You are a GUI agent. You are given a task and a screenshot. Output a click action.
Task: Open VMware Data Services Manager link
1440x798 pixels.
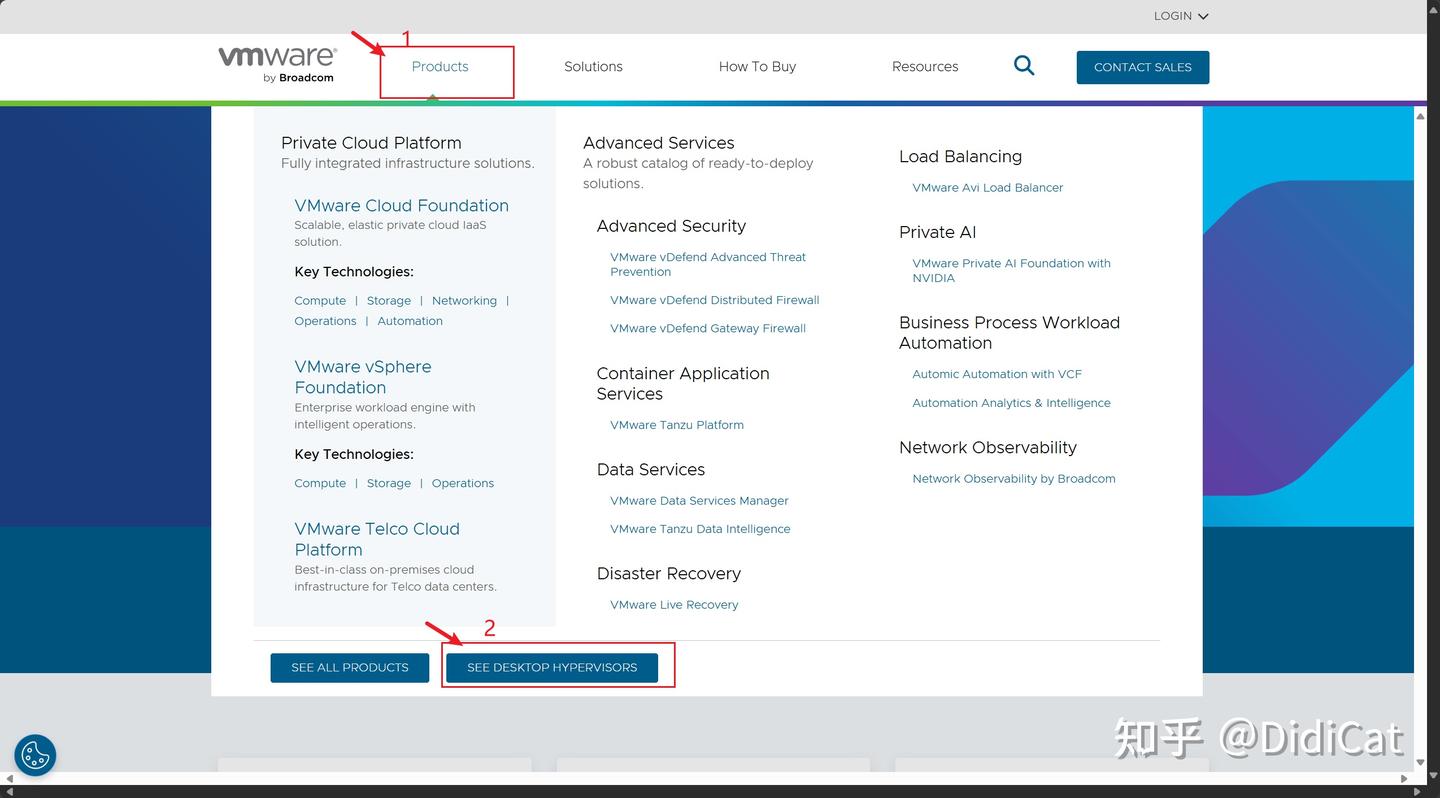699,501
